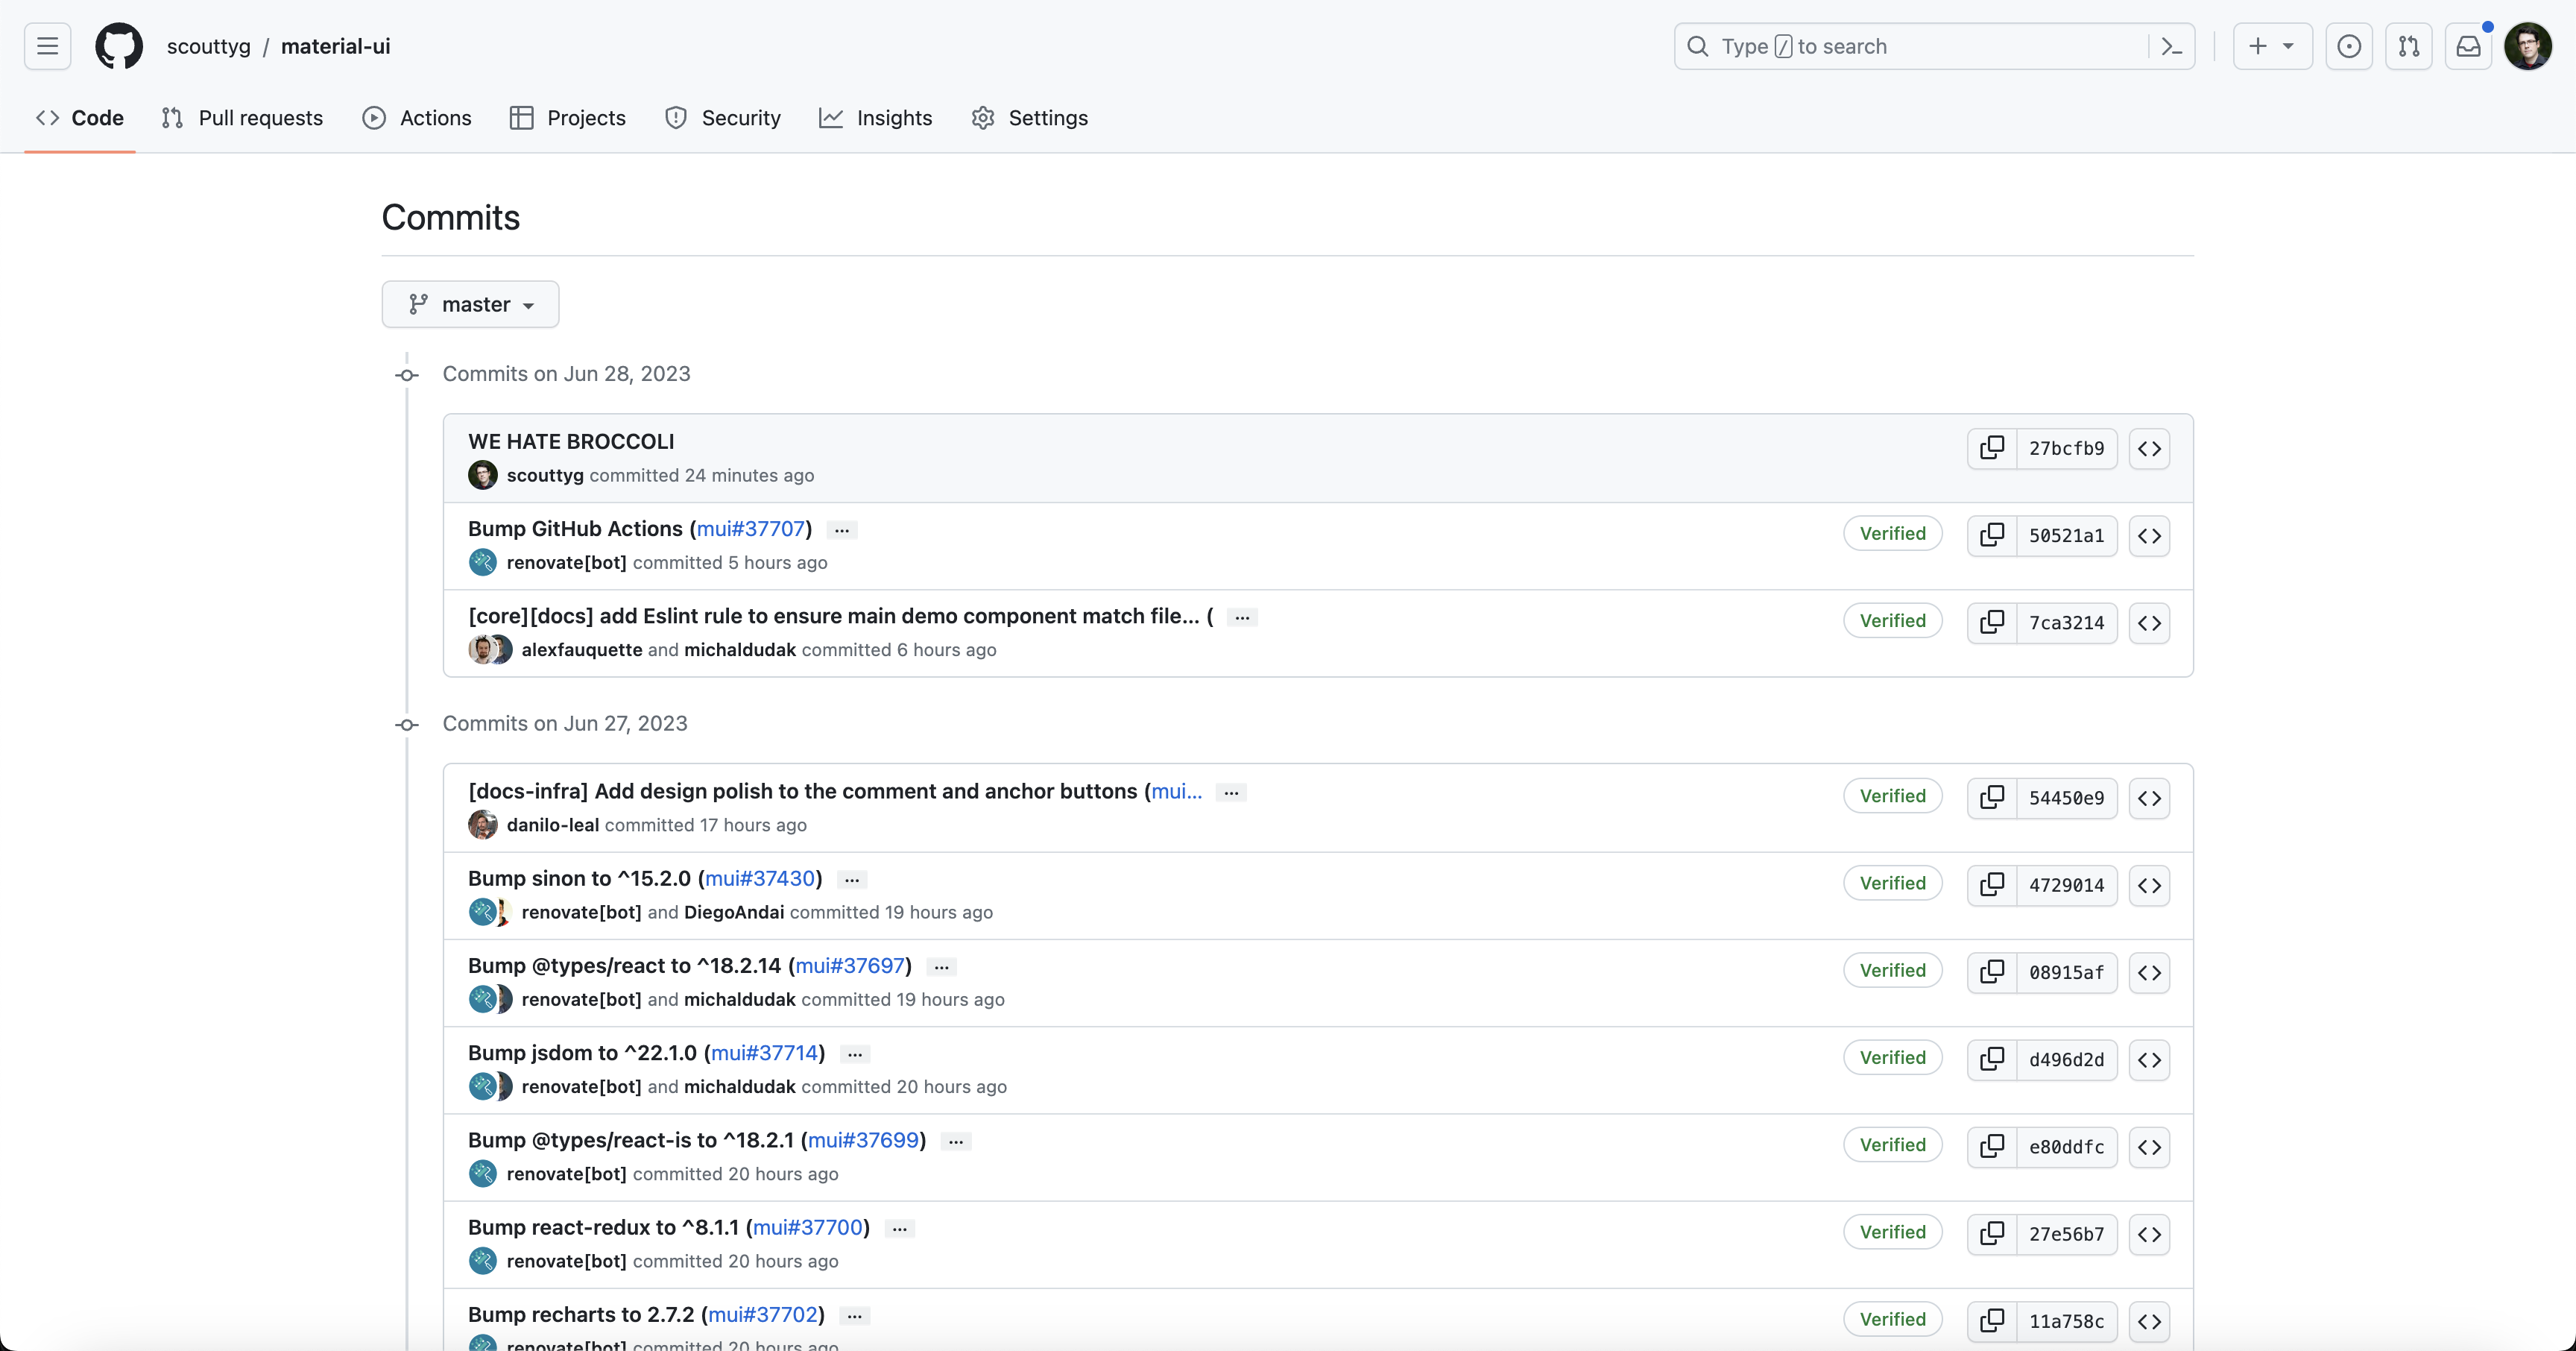Viewport: 2576px width, 1351px height.
Task: Copy full SHA for commit d496d2d
Action: [x=1992, y=1059]
